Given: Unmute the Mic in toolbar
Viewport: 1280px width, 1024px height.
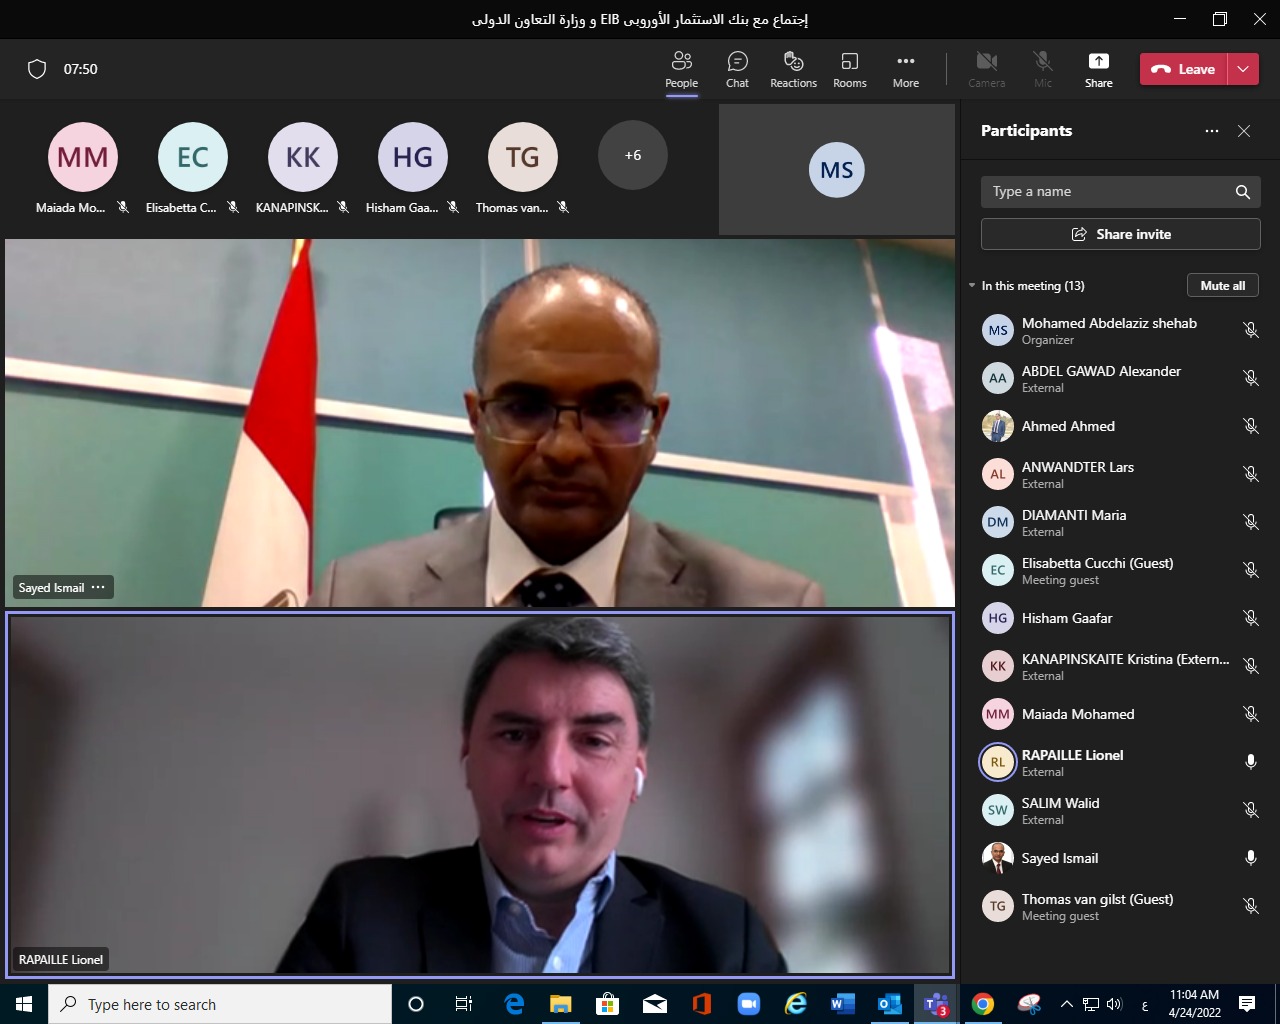Looking at the screenshot, I should (x=1043, y=69).
